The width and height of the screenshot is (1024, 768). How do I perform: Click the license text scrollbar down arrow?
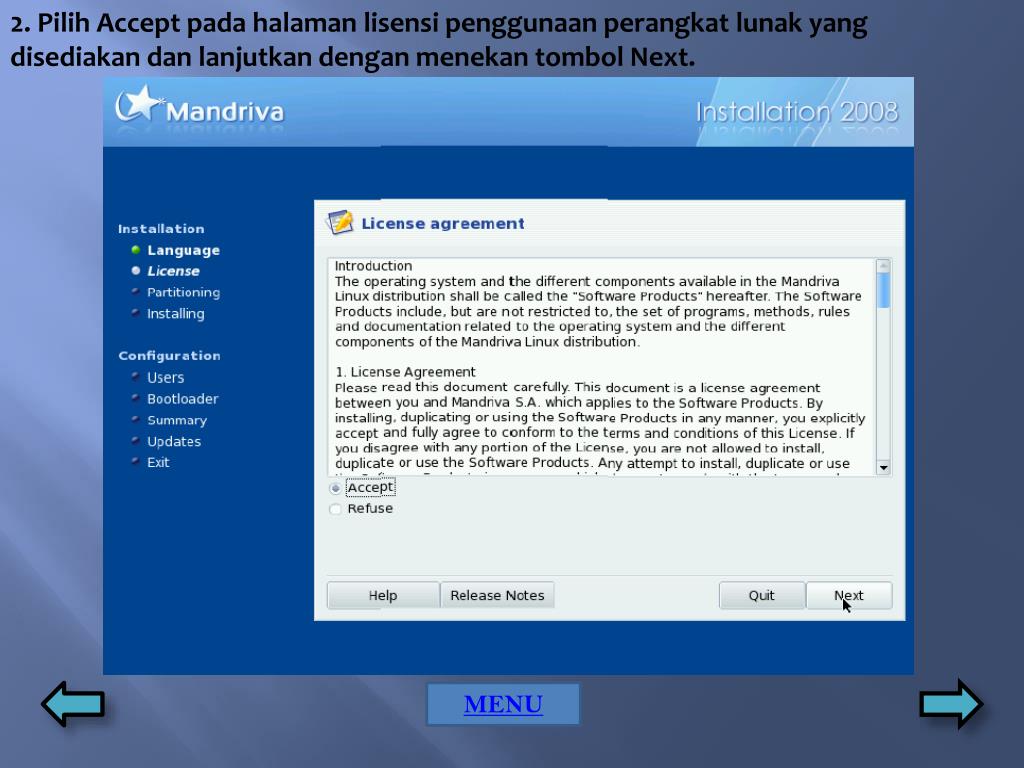tap(883, 468)
